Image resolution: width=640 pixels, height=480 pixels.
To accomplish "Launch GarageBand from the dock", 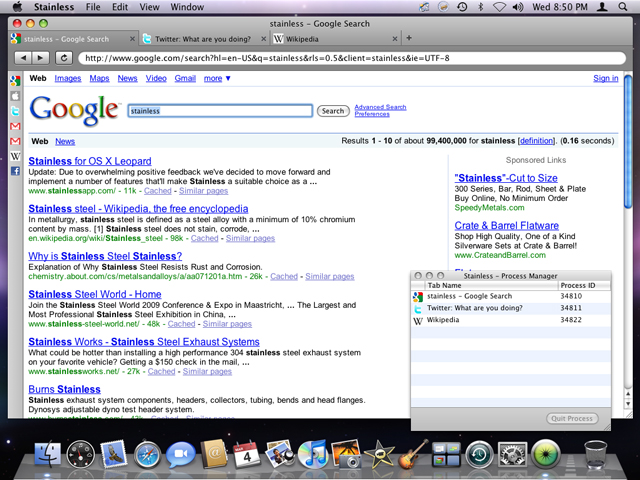I will click(x=413, y=454).
